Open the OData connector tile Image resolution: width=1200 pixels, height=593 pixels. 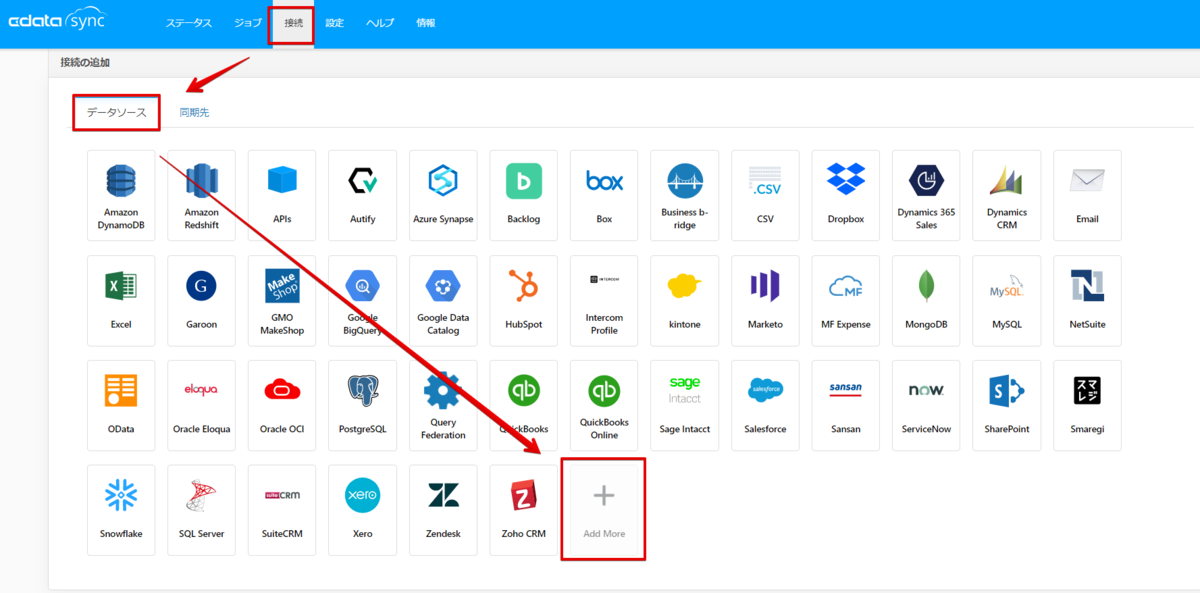121,405
